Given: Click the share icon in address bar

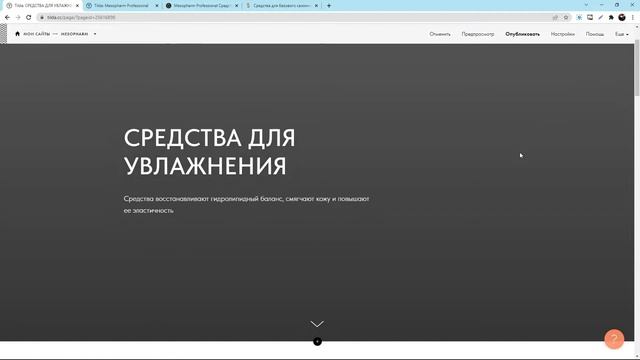Looking at the screenshot, I should (555, 18).
